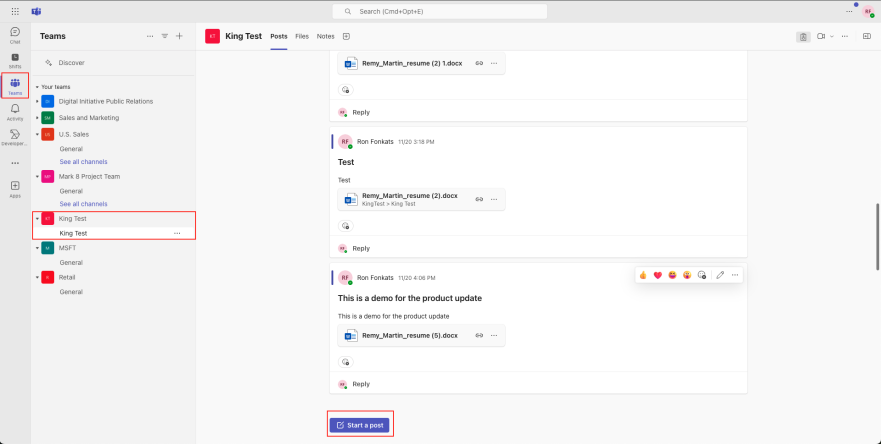Switch to the Files tab
881x444 pixels.
point(302,37)
